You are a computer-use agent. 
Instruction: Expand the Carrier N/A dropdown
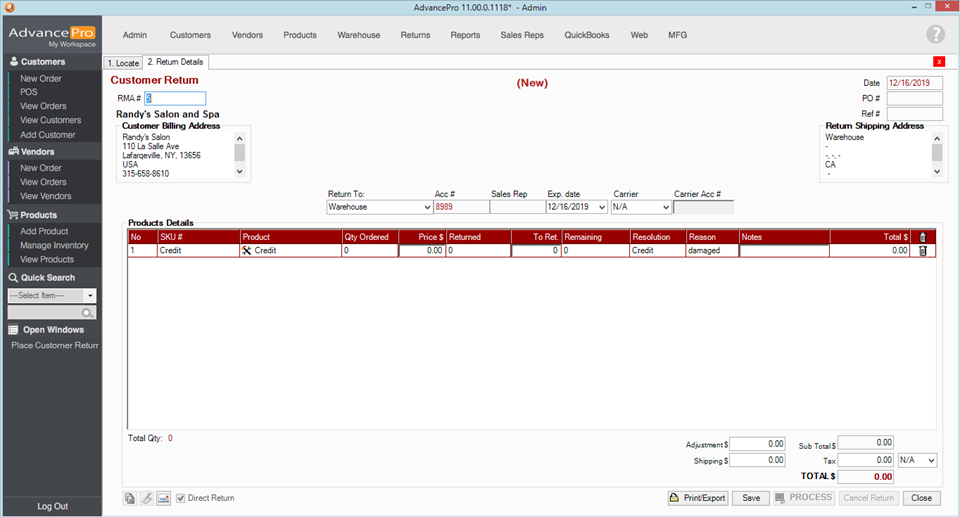[x=664, y=207]
